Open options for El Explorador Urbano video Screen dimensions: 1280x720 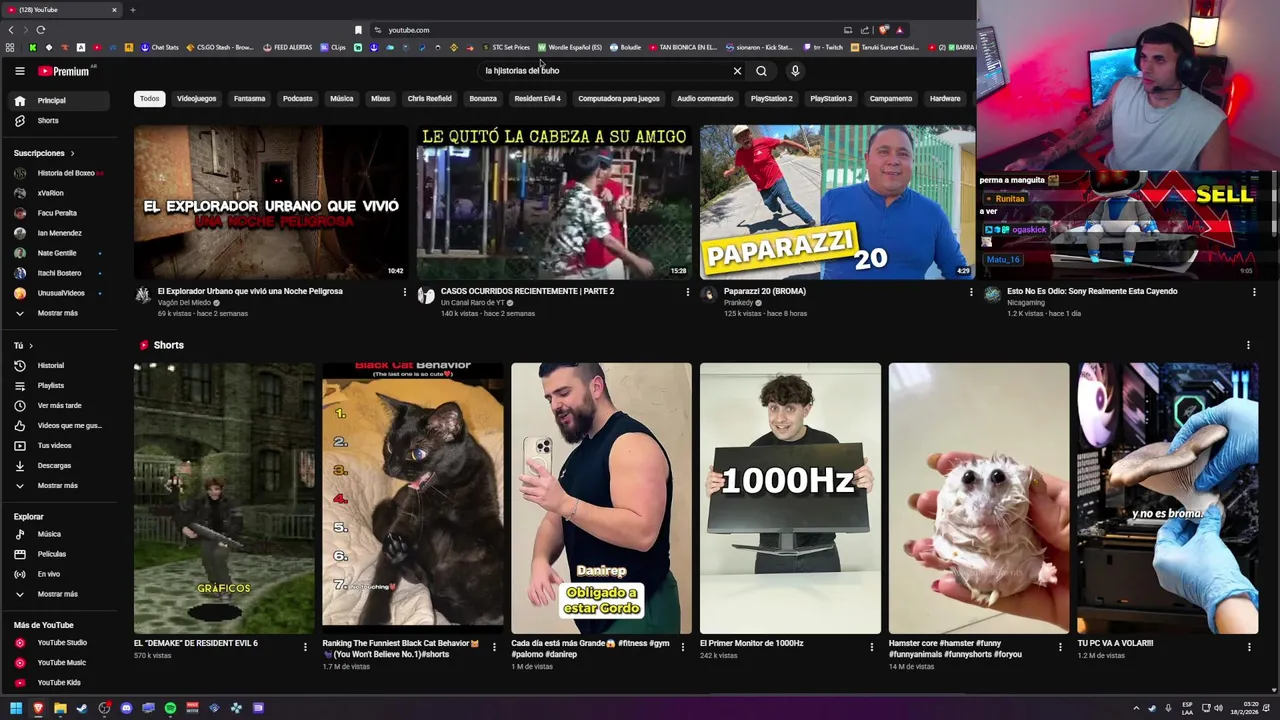(x=404, y=292)
